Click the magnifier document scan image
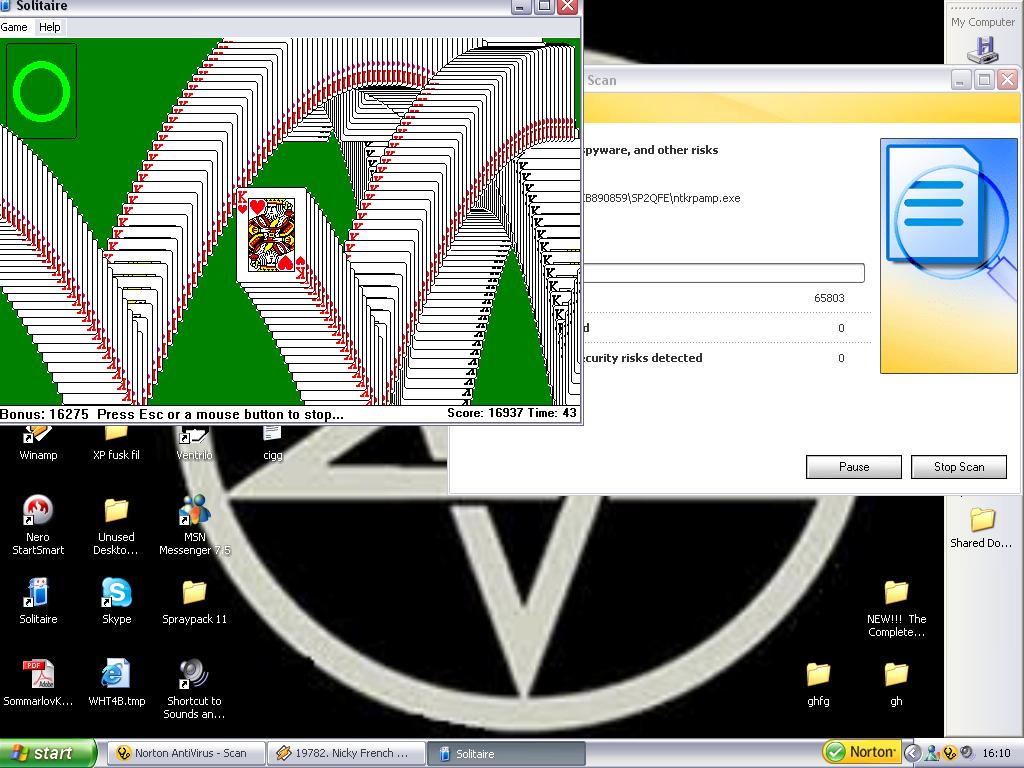1024x768 pixels. click(949, 255)
